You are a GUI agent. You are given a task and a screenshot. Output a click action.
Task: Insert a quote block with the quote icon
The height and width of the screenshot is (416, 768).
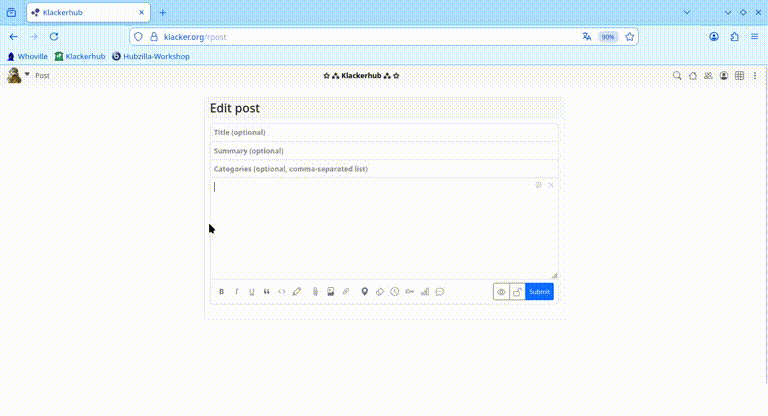point(267,292)
